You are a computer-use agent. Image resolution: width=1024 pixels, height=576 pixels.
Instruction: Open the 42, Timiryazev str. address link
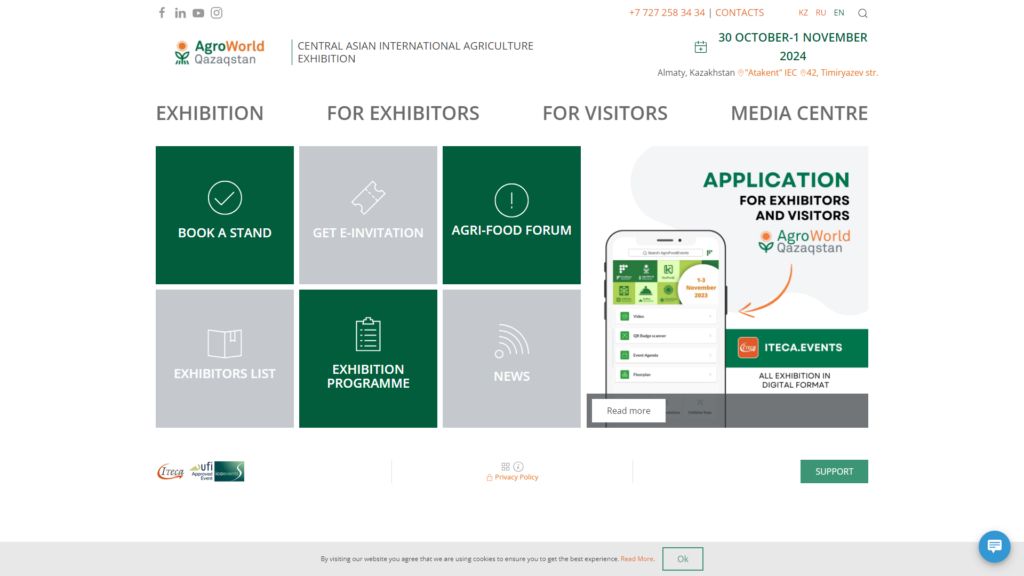coord(839,72)
